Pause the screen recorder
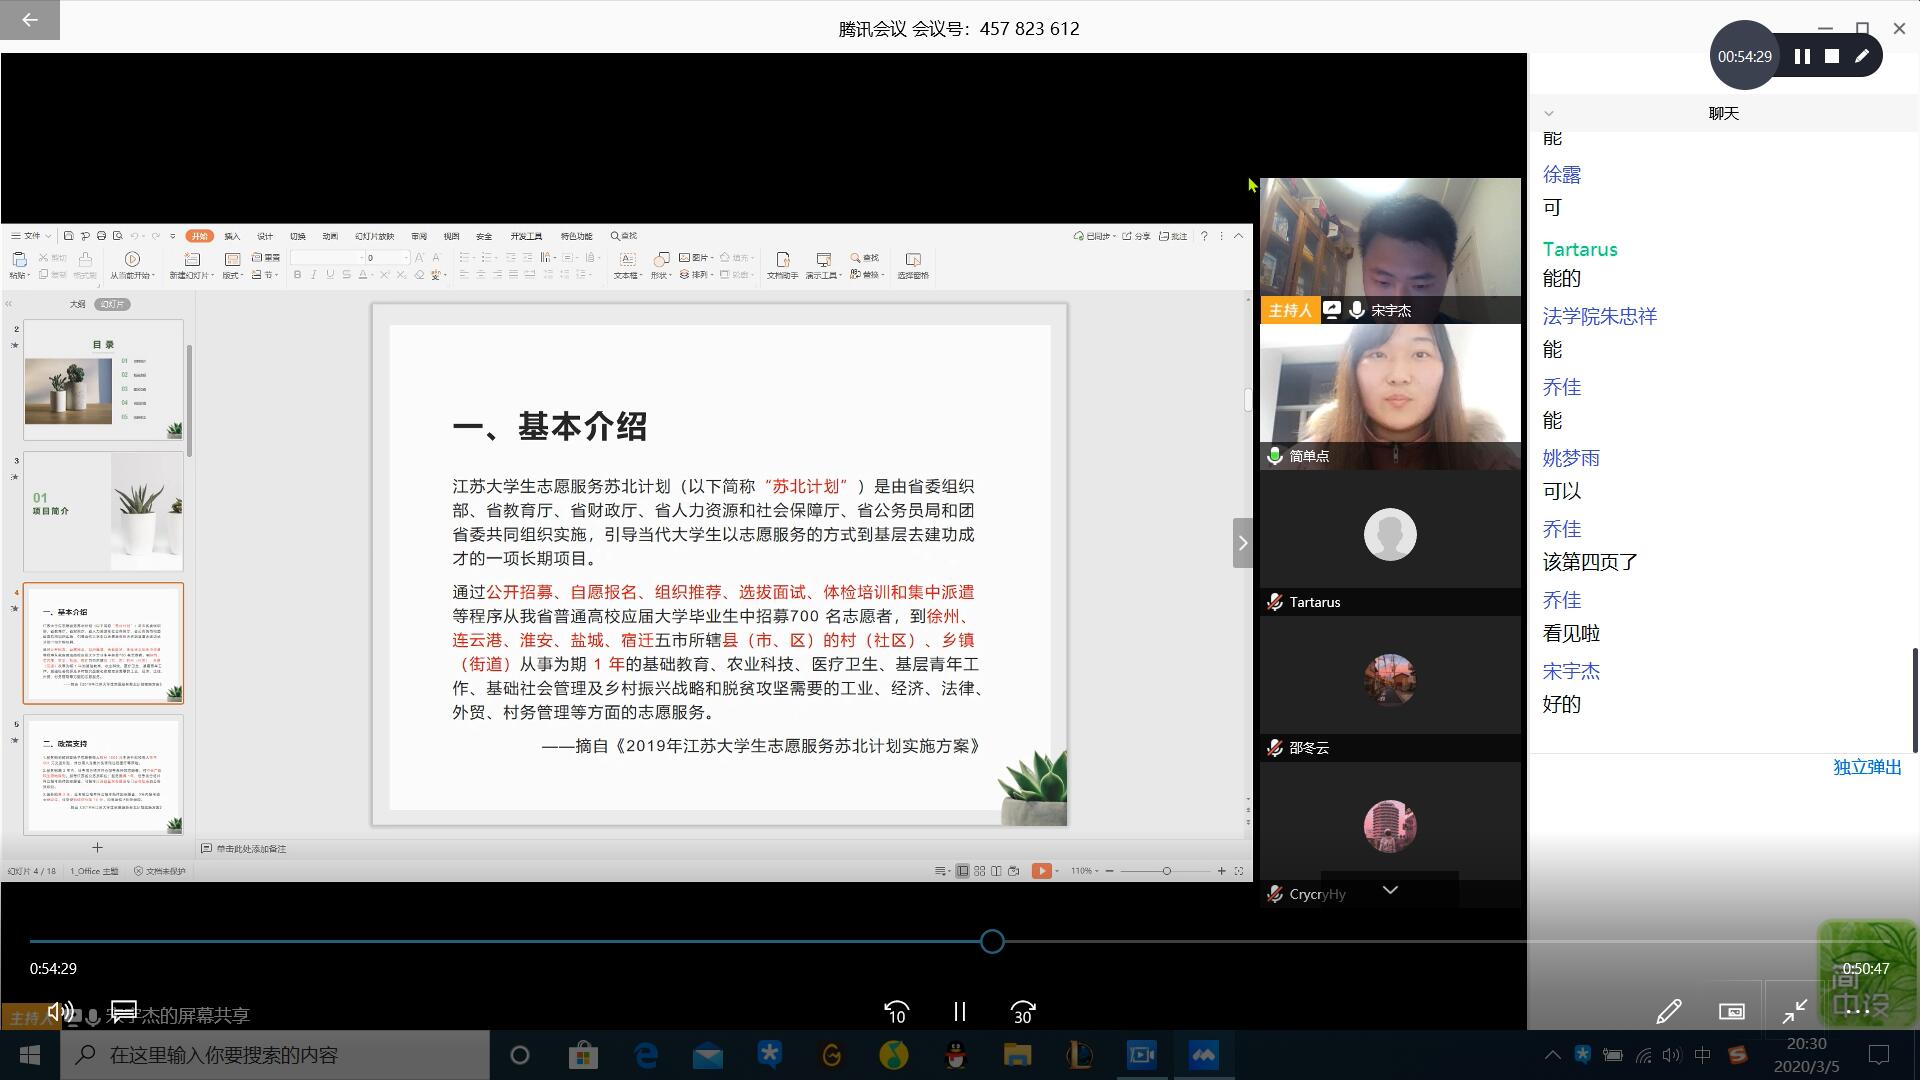The image size is (1920, 1080). pyautogui.click(x=1802, y=57)
